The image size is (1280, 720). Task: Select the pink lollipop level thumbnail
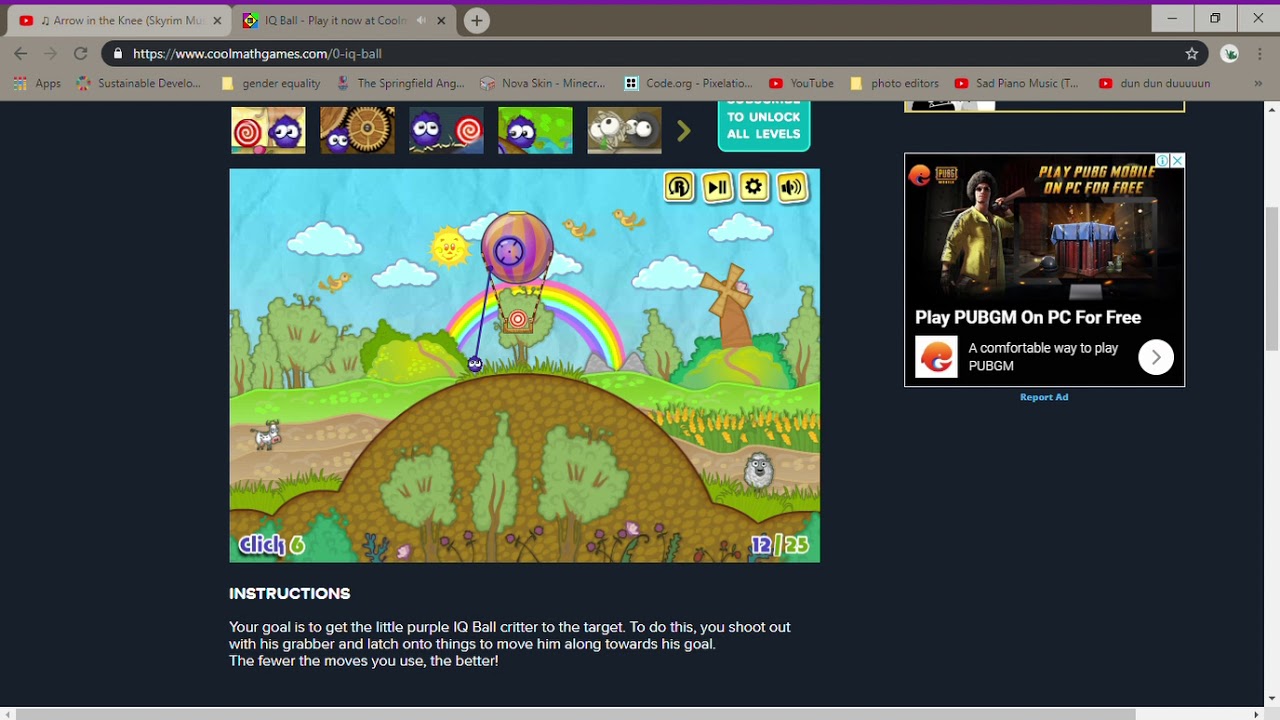coord(268,130)
